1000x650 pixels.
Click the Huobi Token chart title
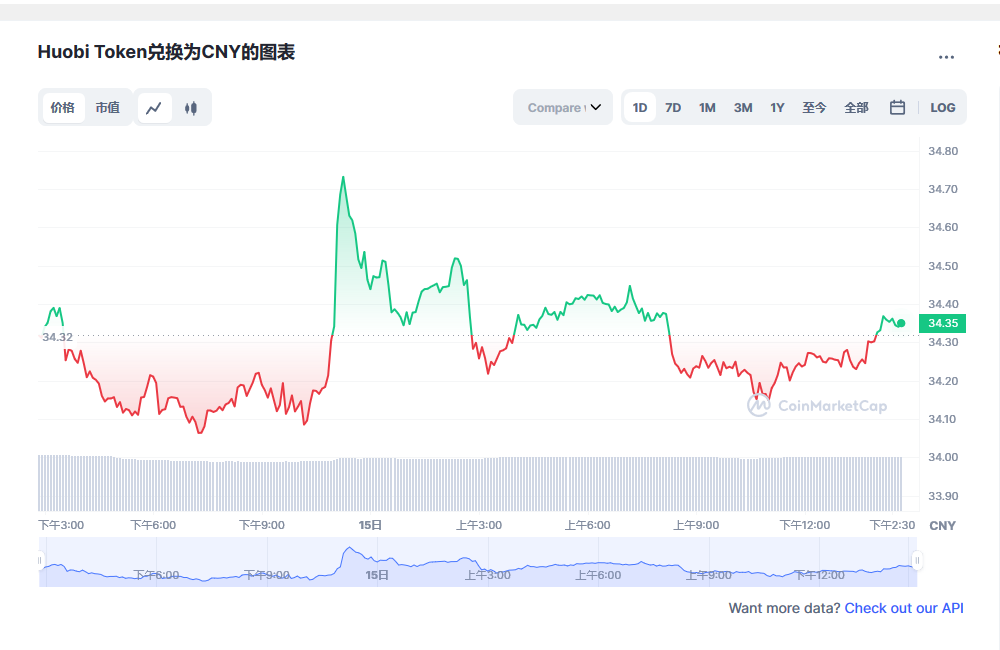pos(166,52)
